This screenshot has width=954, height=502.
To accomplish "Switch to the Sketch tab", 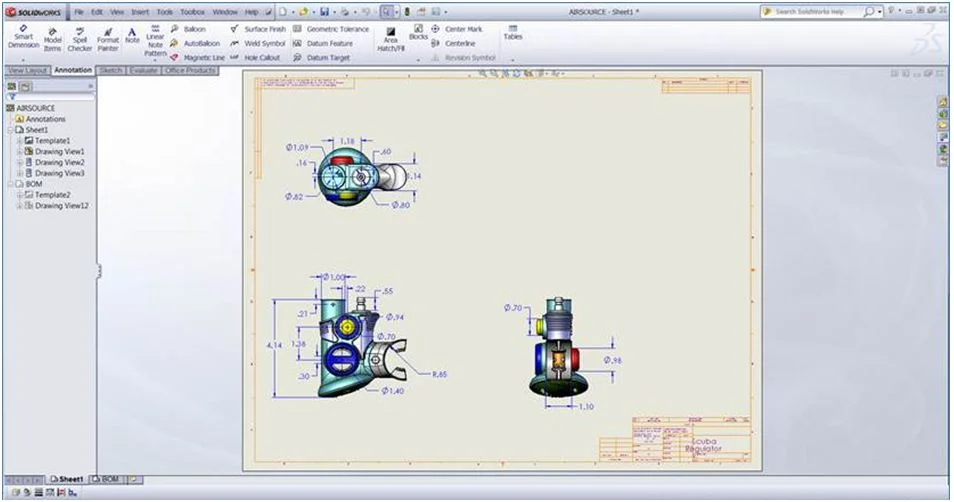I will tap(111, 71).
